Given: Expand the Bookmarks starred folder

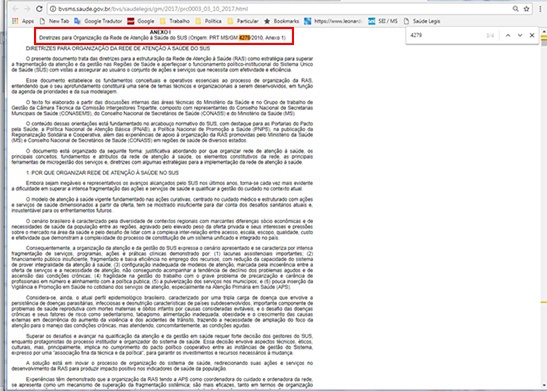Looking at the screenshot, I should (282, 21).
